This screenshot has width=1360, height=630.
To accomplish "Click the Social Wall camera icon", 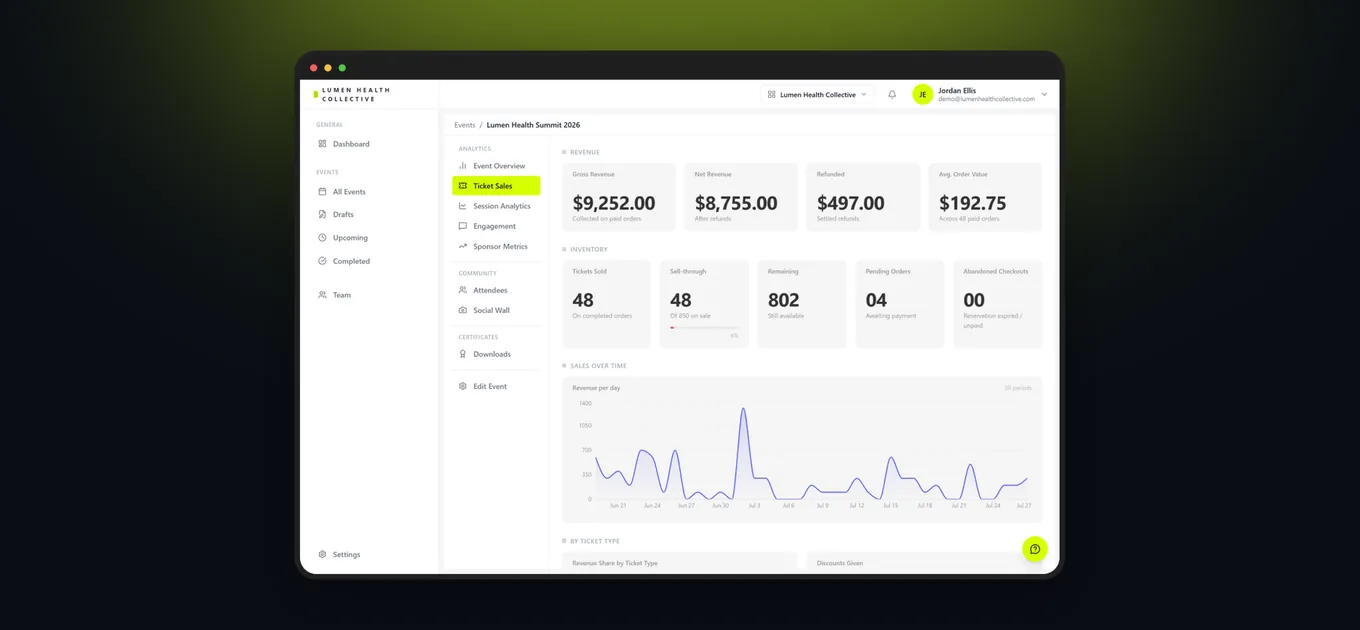I will tap(463, 310).
